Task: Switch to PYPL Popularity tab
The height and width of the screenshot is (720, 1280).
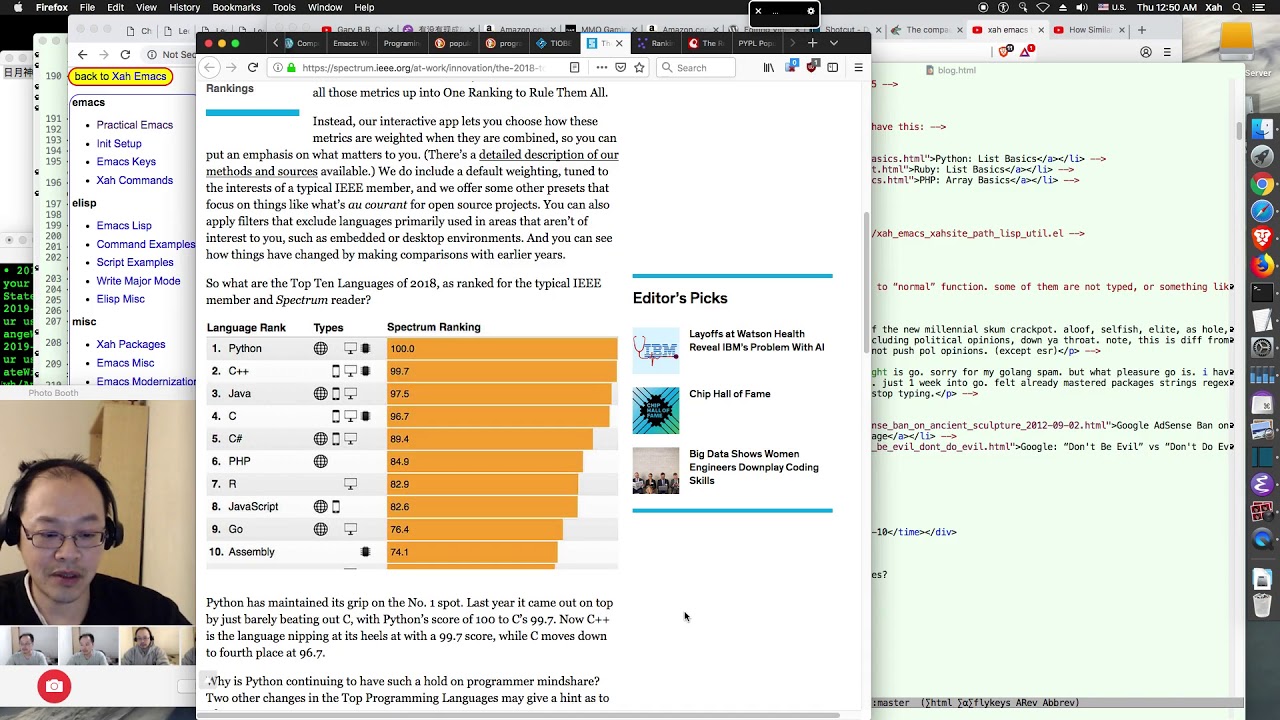Action: [x=756, y=43]
